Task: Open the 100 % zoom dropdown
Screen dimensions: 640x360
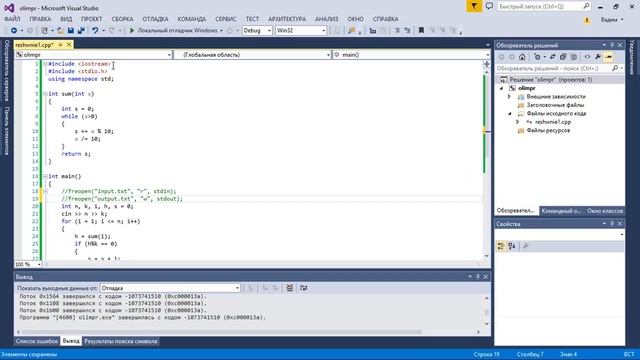Action: tap(28, 264)
